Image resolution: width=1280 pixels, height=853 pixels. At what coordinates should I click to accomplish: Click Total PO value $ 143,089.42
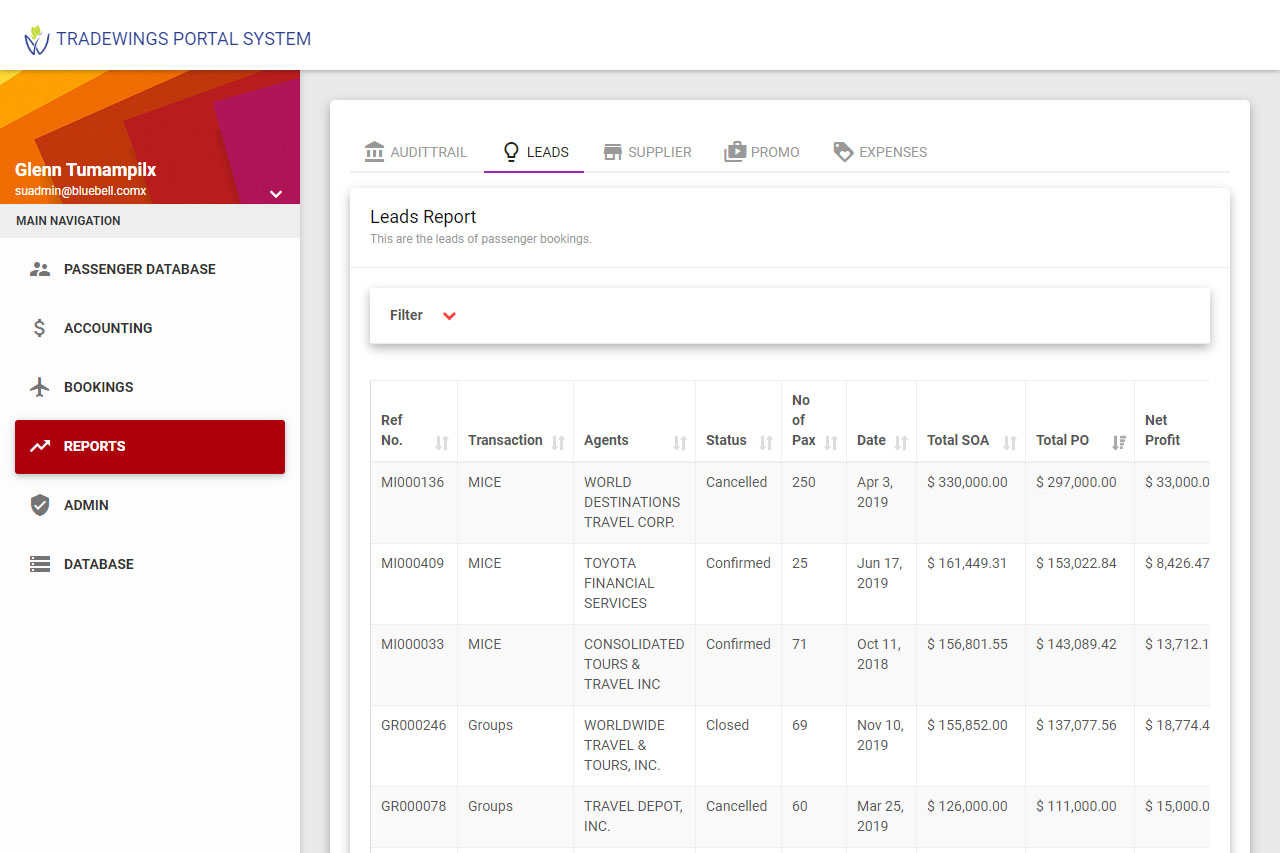(x=1076, y=644)
